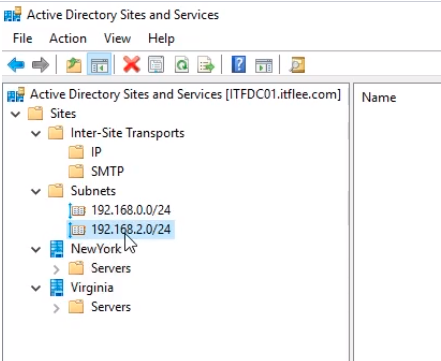Collapse the NewYork site node

click(36, 250)
